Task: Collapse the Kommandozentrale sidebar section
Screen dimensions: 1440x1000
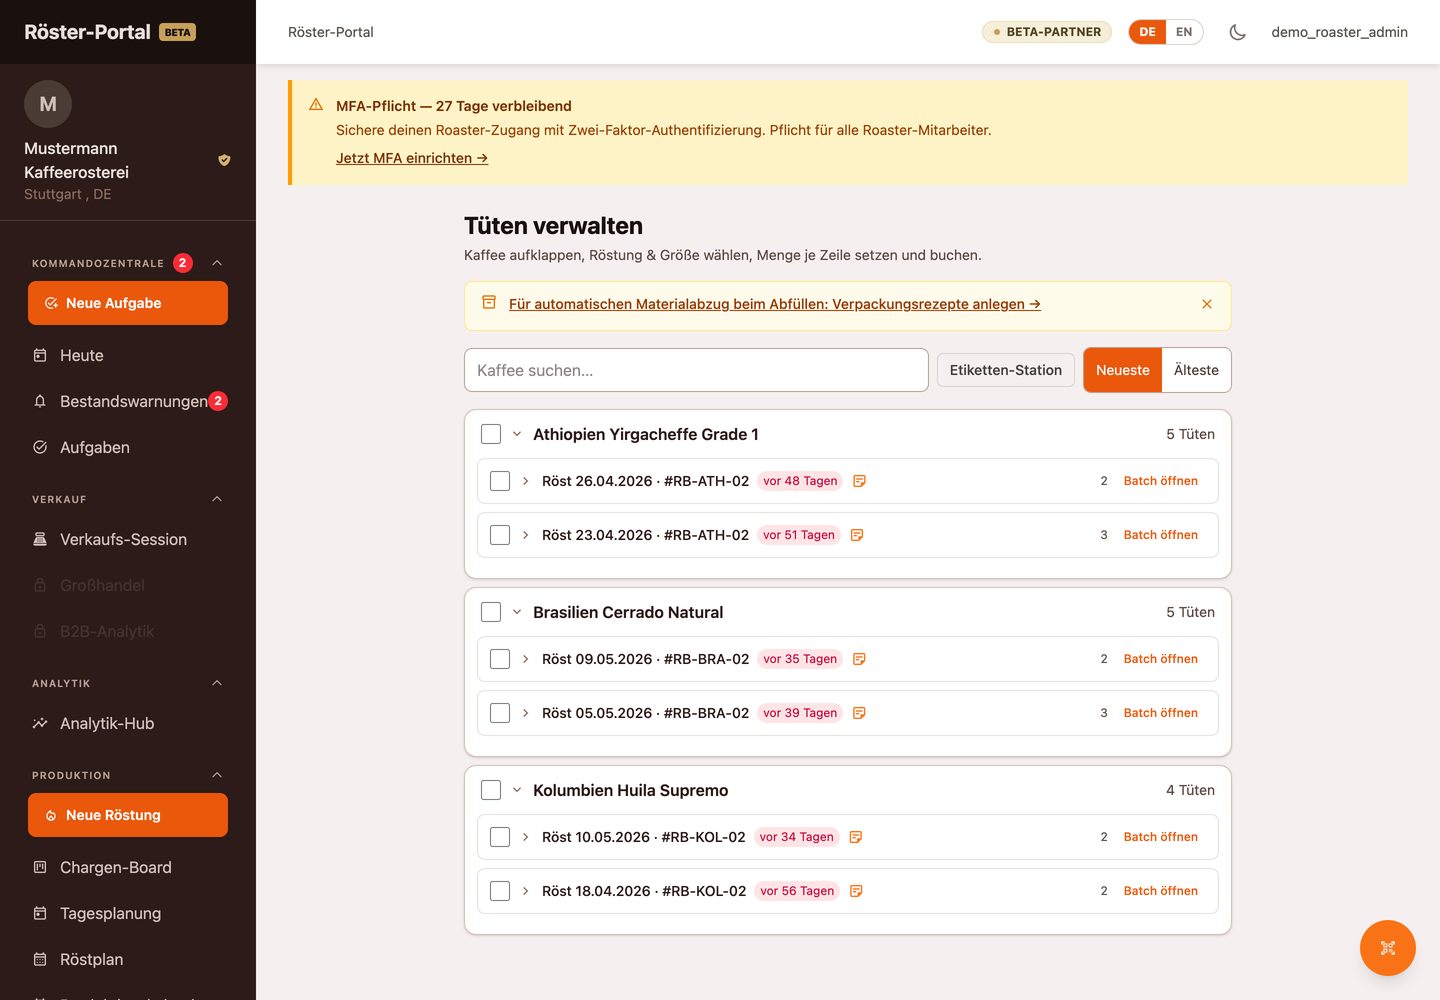Action: (217, 263)
